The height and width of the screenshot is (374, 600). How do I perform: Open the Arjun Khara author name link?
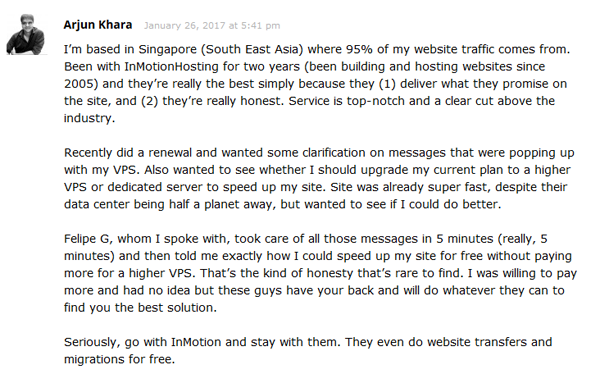coord(98,25)
